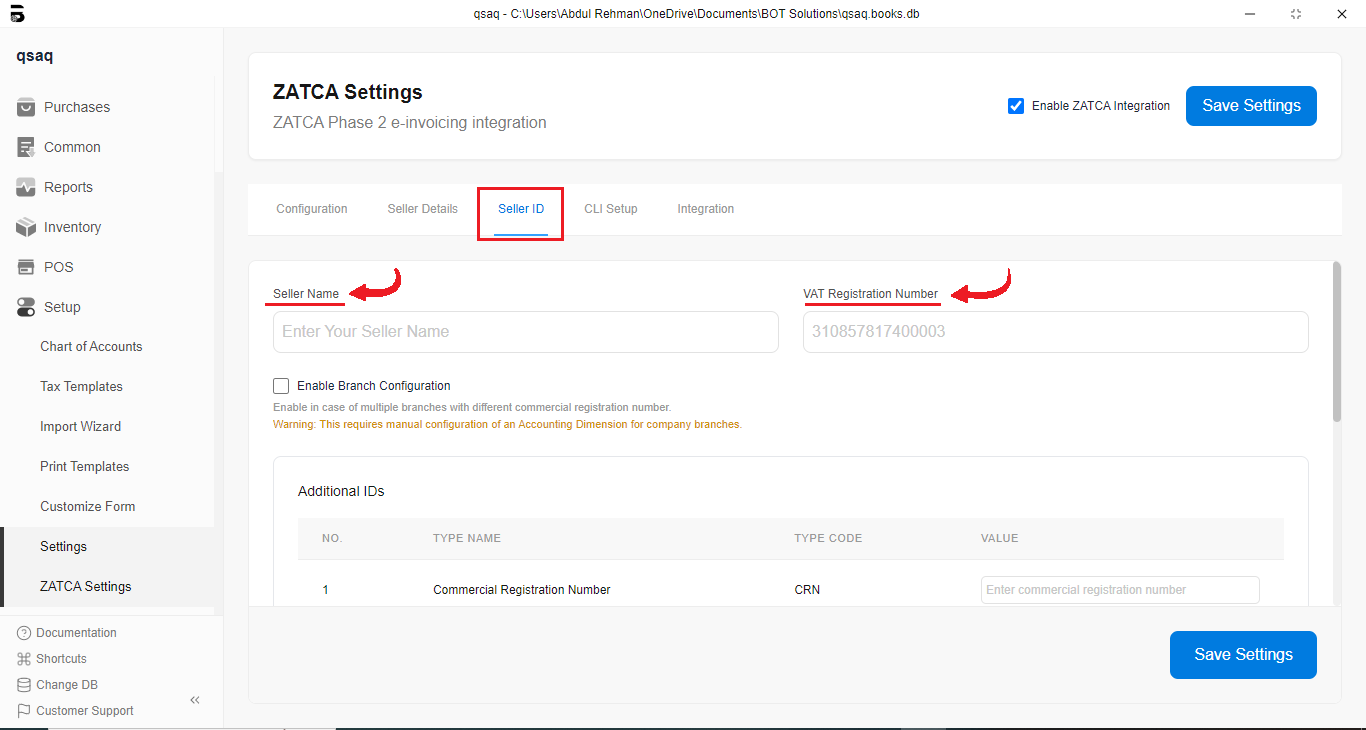
Task: Select the Integration tab
Action: 705,209
